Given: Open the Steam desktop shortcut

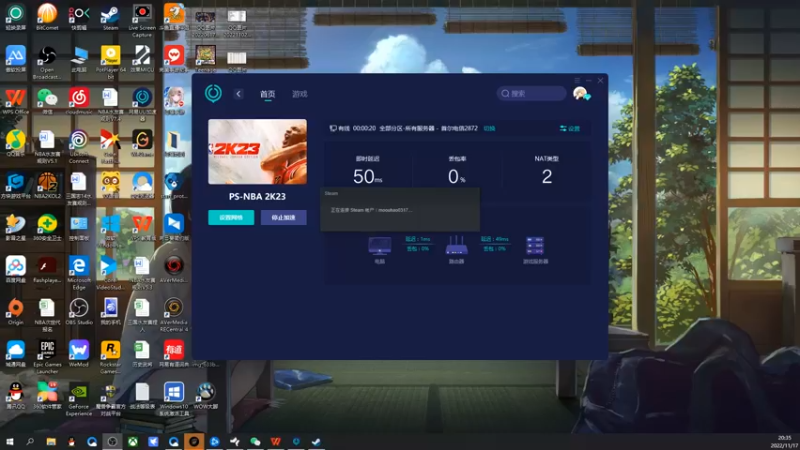Looking at the screenshot, I should pos(110,17).
